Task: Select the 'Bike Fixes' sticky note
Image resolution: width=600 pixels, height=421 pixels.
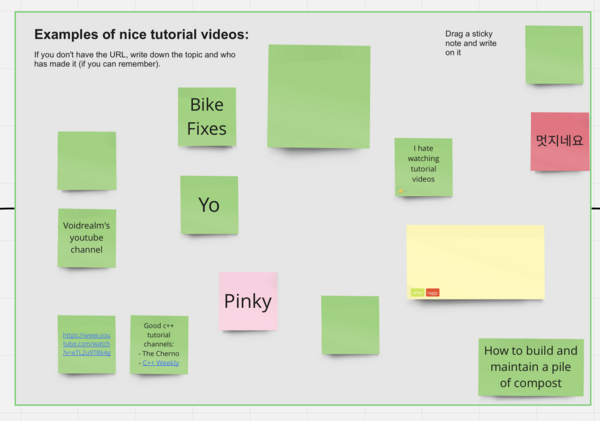Action: 207,117
